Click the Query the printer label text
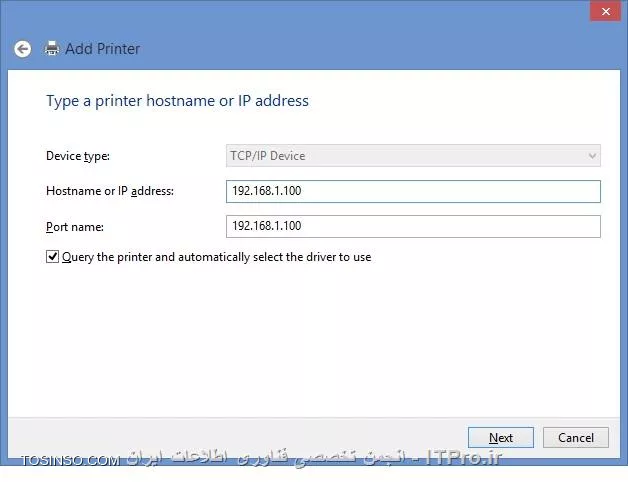This screenshot has width=628, height=482. pos(217,257)
